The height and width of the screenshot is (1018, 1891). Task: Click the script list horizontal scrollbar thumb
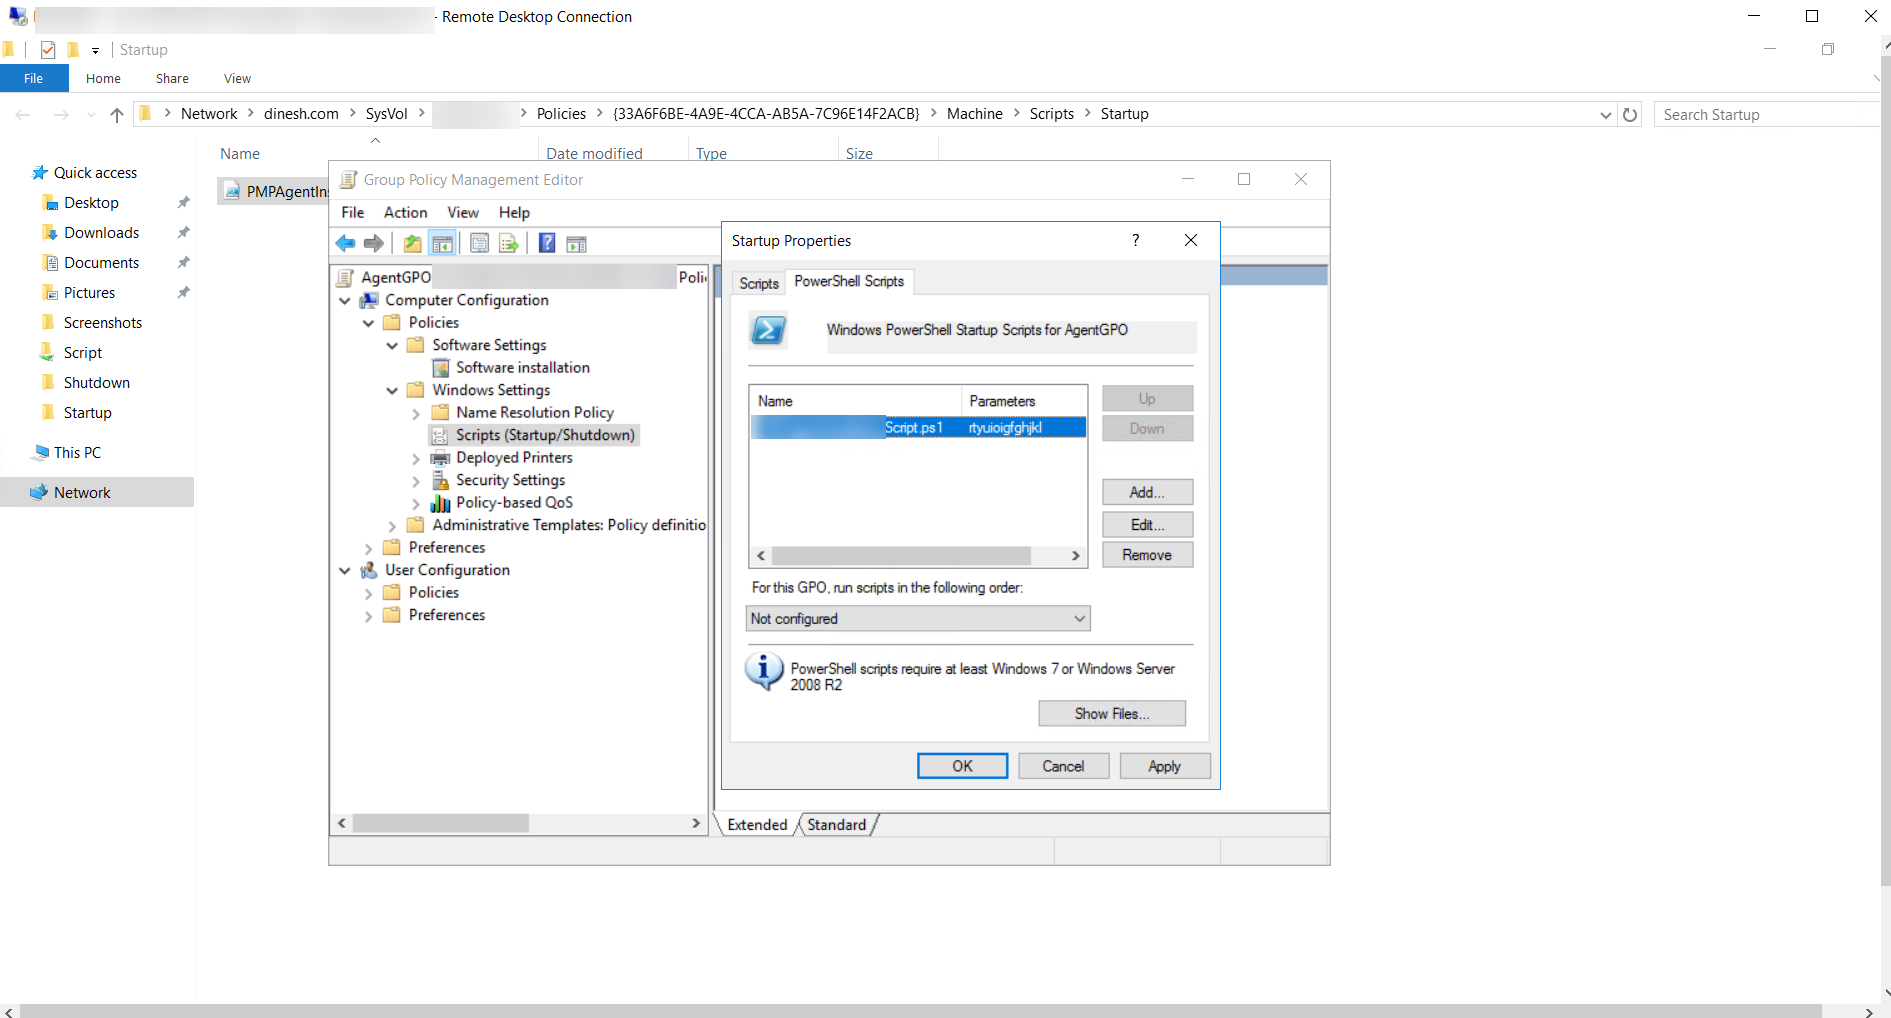(901, 556)
